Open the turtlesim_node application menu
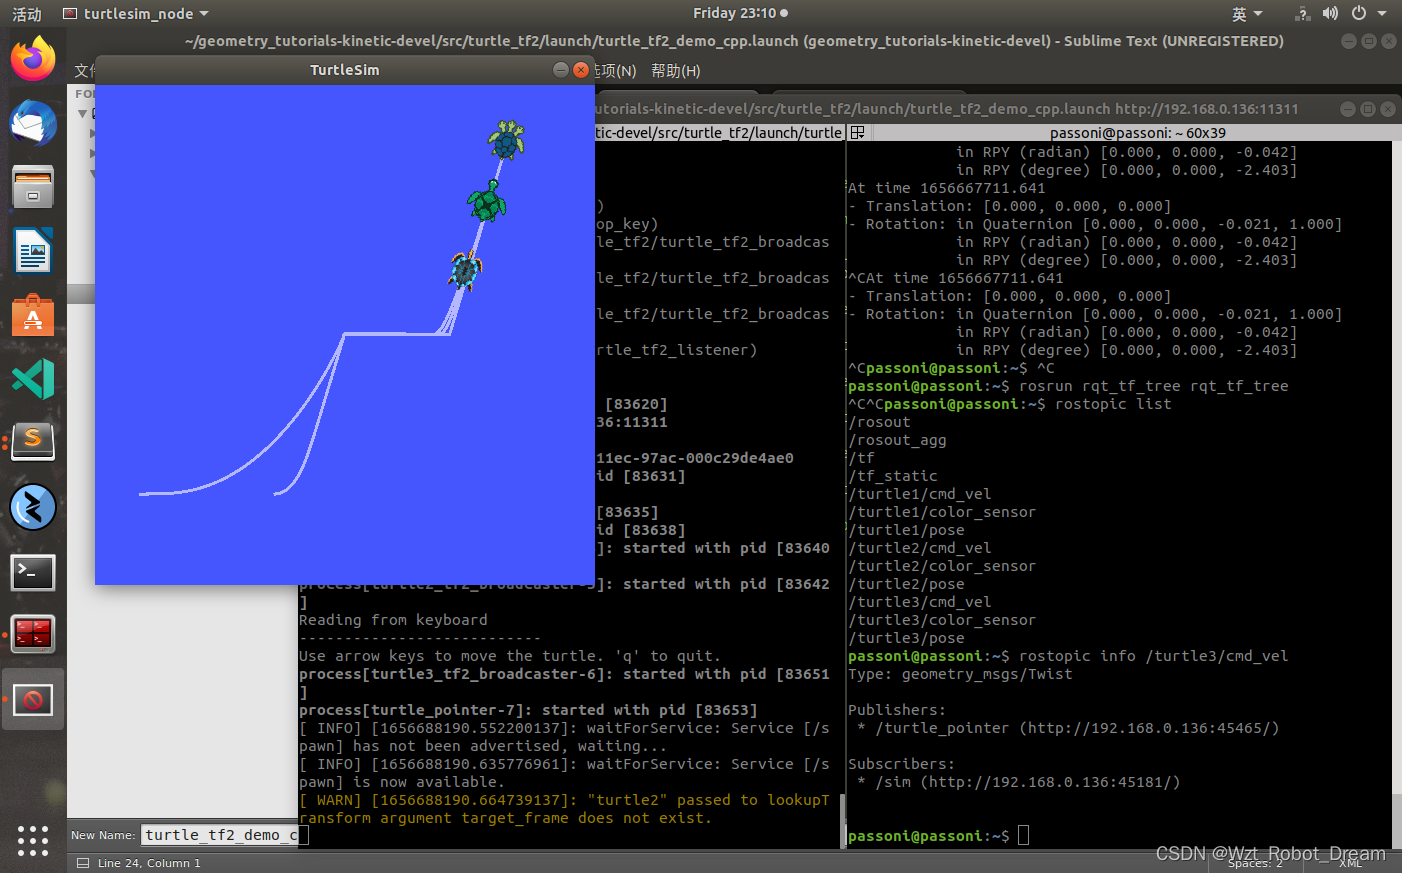The height and width of the screenshot is (873, 1402). 136,14
